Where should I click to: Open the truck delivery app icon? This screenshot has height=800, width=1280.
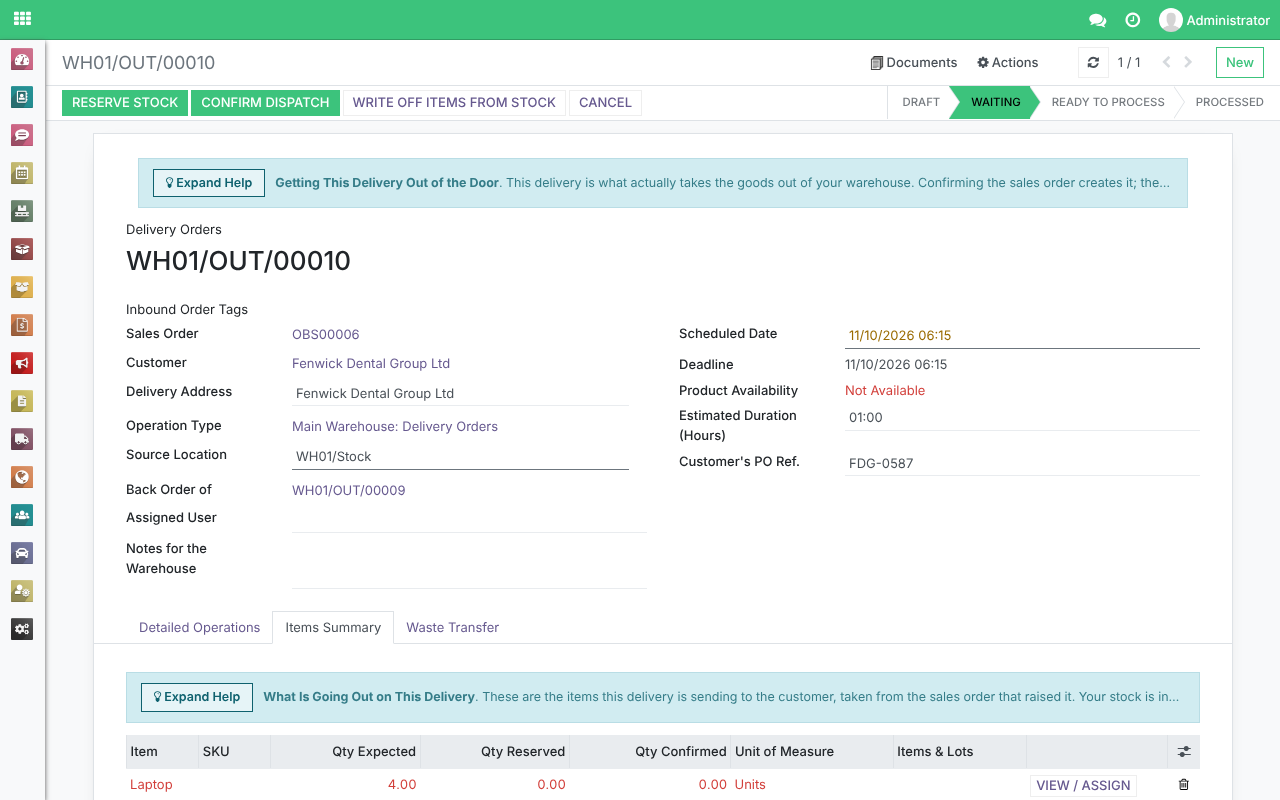[x=22, y=439]
